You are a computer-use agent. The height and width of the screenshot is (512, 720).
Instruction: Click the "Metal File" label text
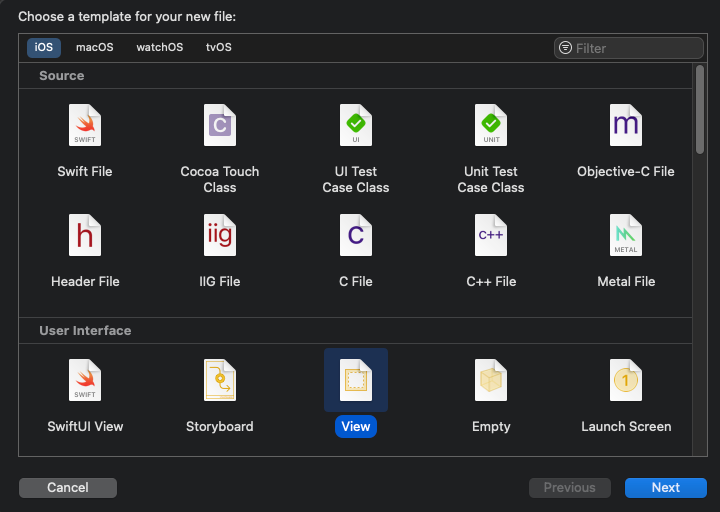[x=626, y=281]
